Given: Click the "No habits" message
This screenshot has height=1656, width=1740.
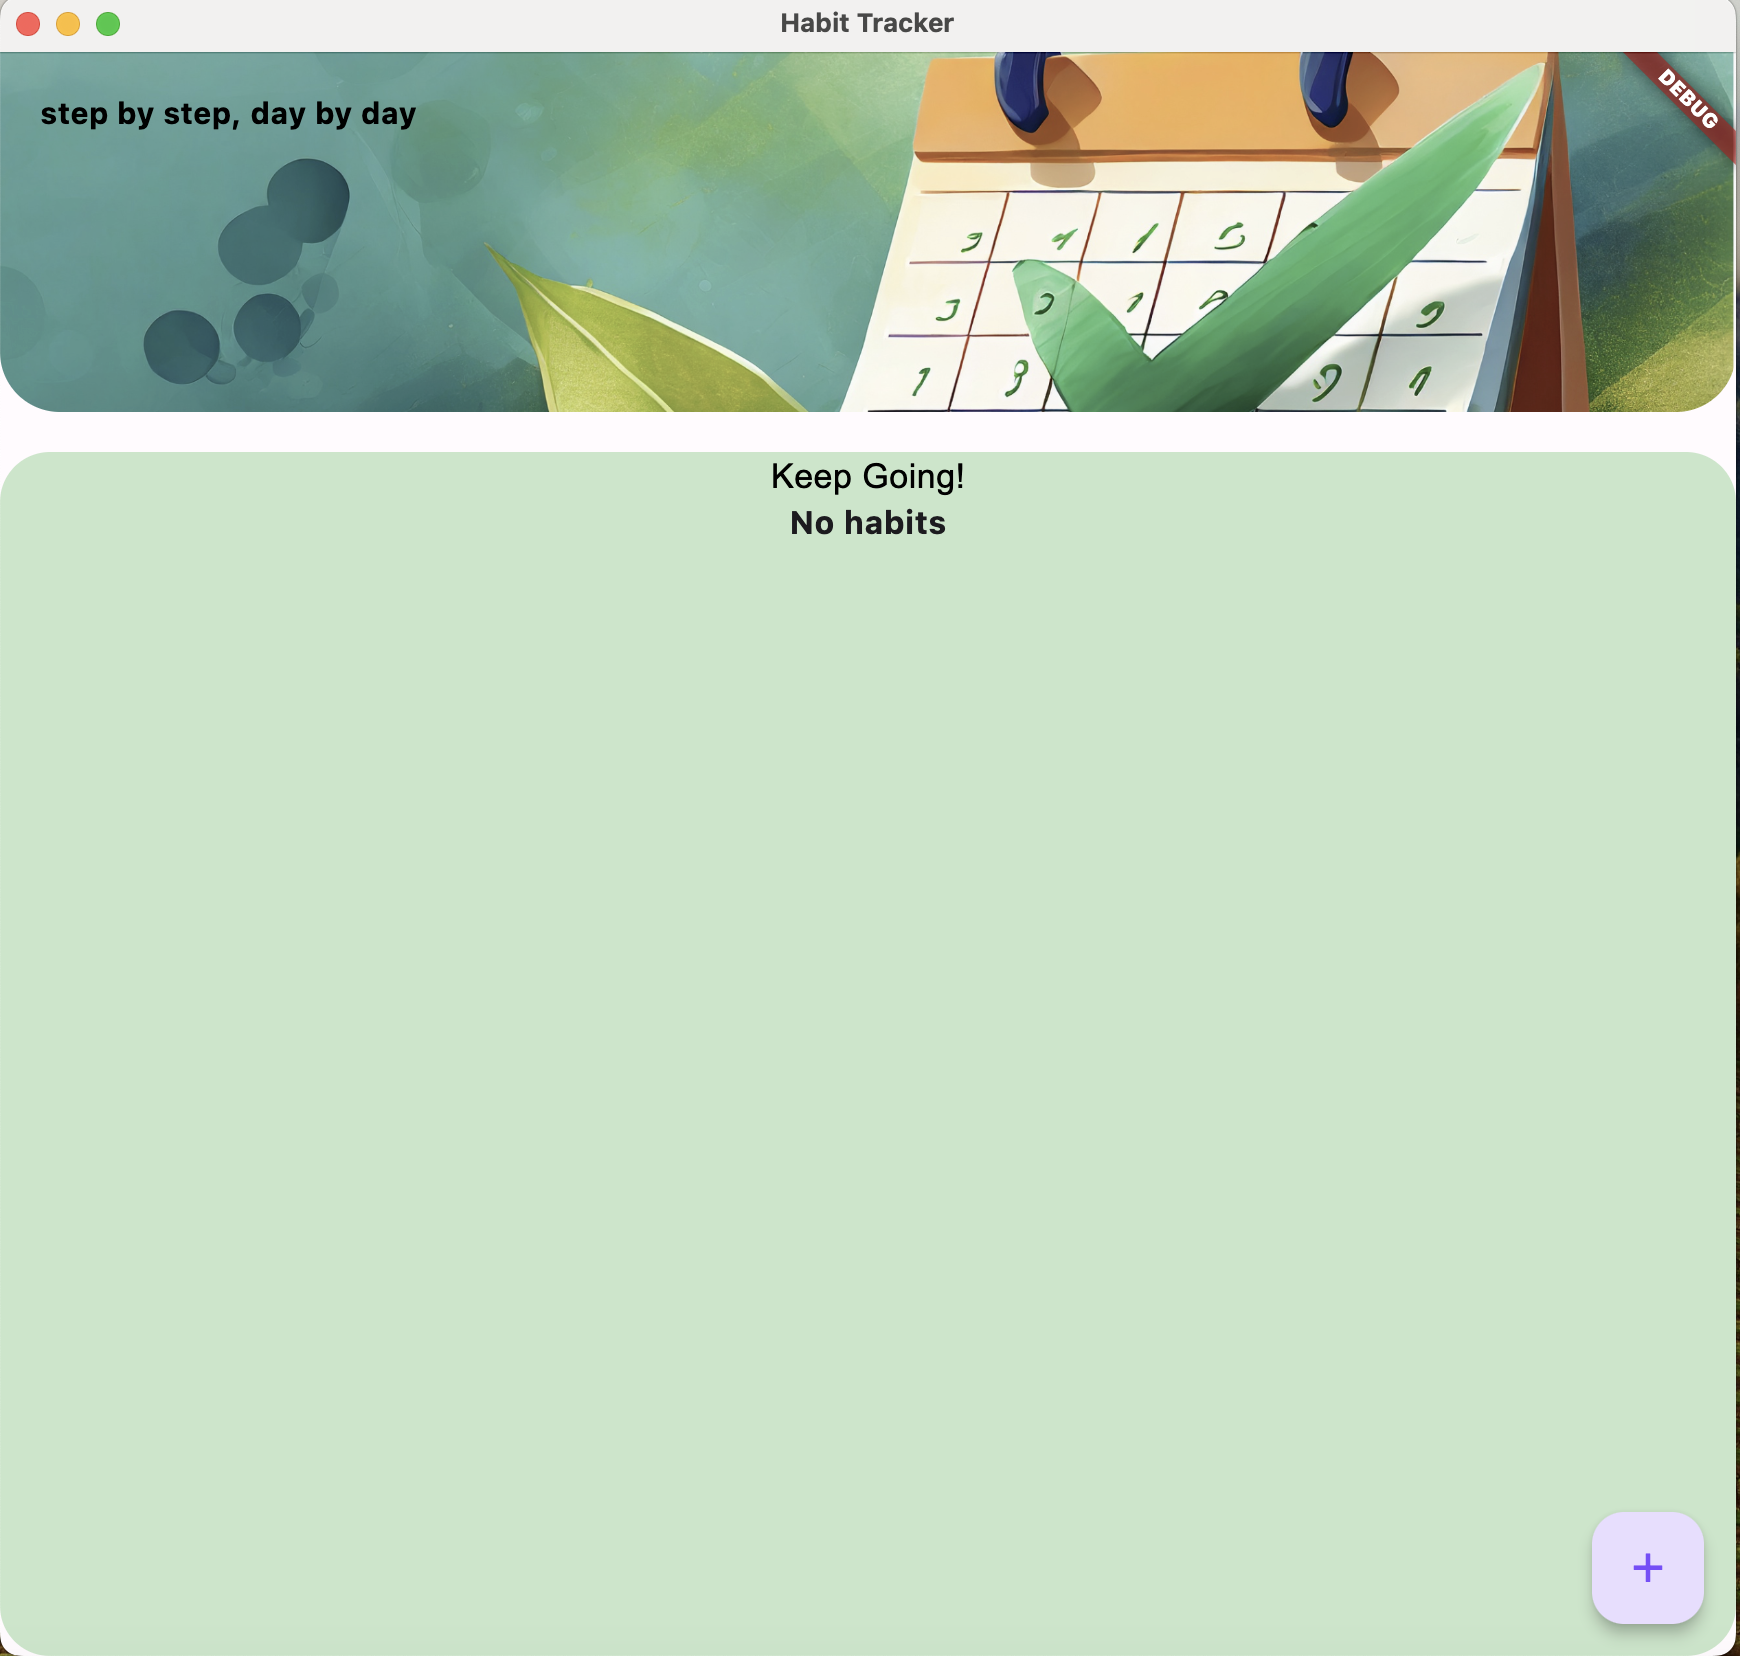Looking at the screenshot, I should coord(867,523).
